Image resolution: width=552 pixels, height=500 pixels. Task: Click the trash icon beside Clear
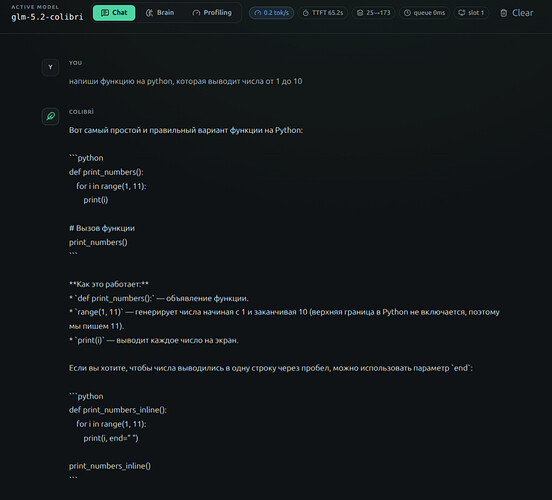click(x=504, y=13)
